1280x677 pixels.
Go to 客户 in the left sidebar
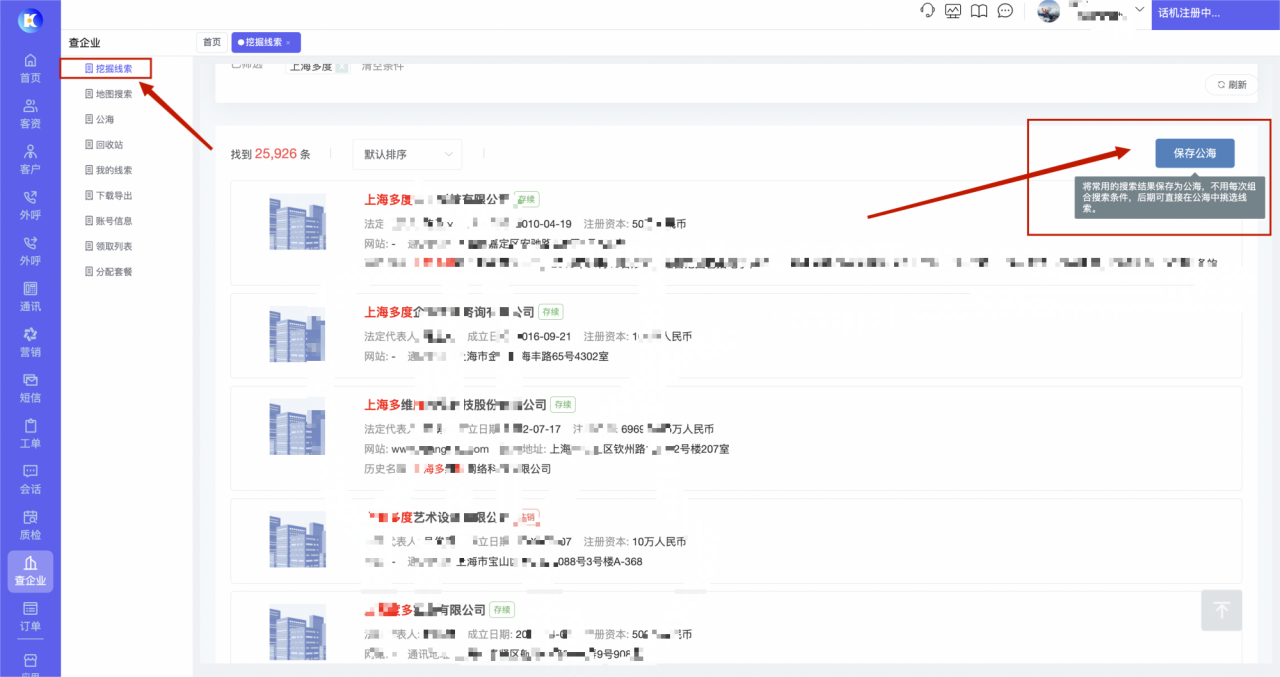(30, 160)
